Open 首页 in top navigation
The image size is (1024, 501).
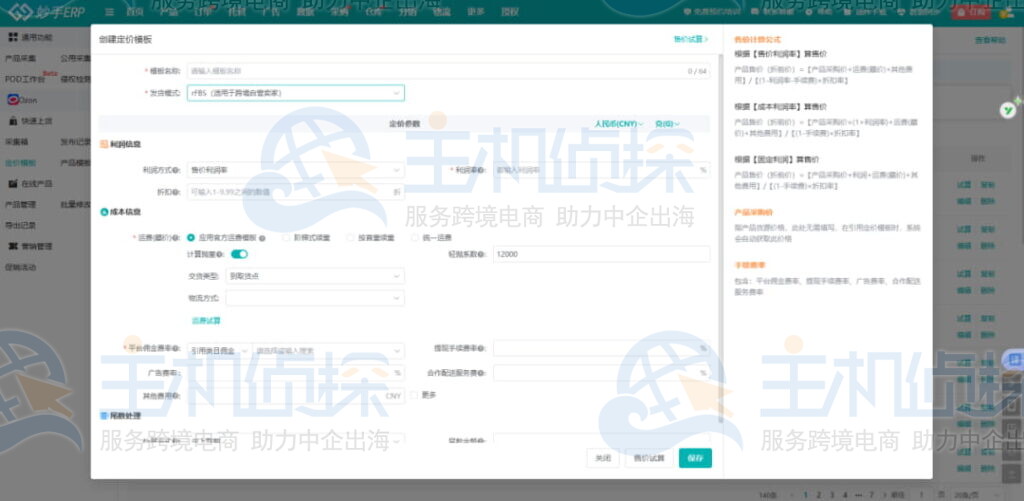(x=135, y=12)
